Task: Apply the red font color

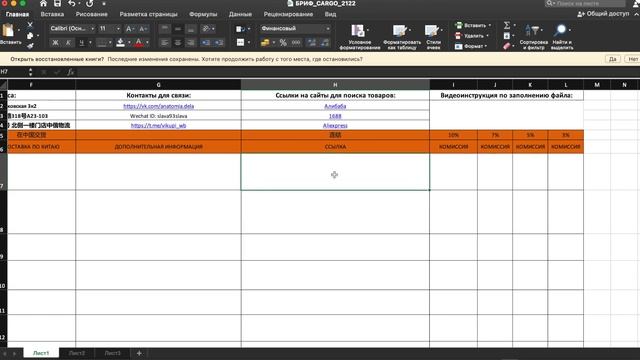Action: tap(139, 42)
